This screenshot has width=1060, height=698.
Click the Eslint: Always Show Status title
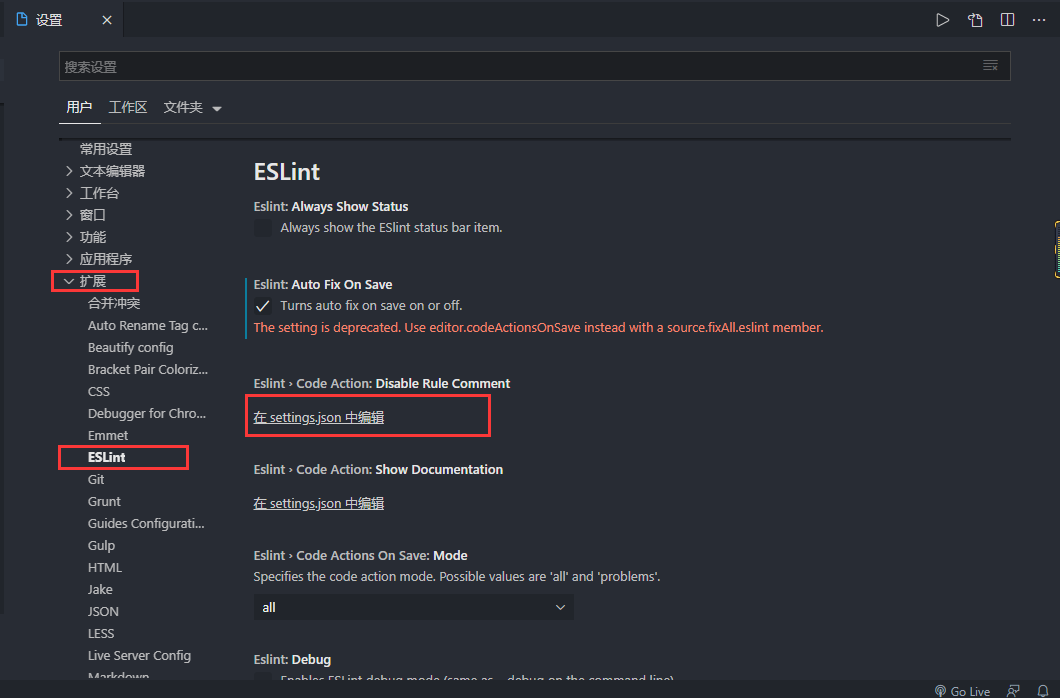point(331,207)
